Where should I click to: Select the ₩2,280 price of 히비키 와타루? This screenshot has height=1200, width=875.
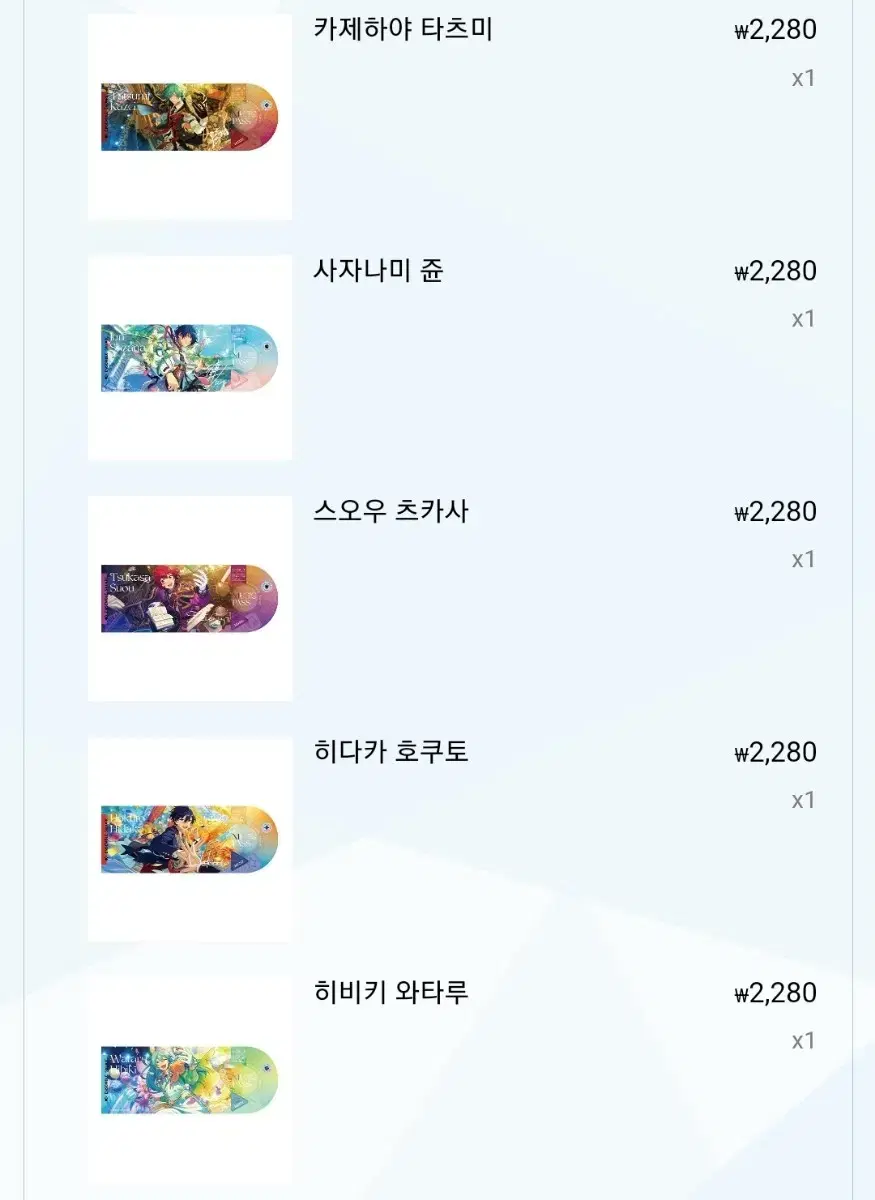[x=775, y=993]
